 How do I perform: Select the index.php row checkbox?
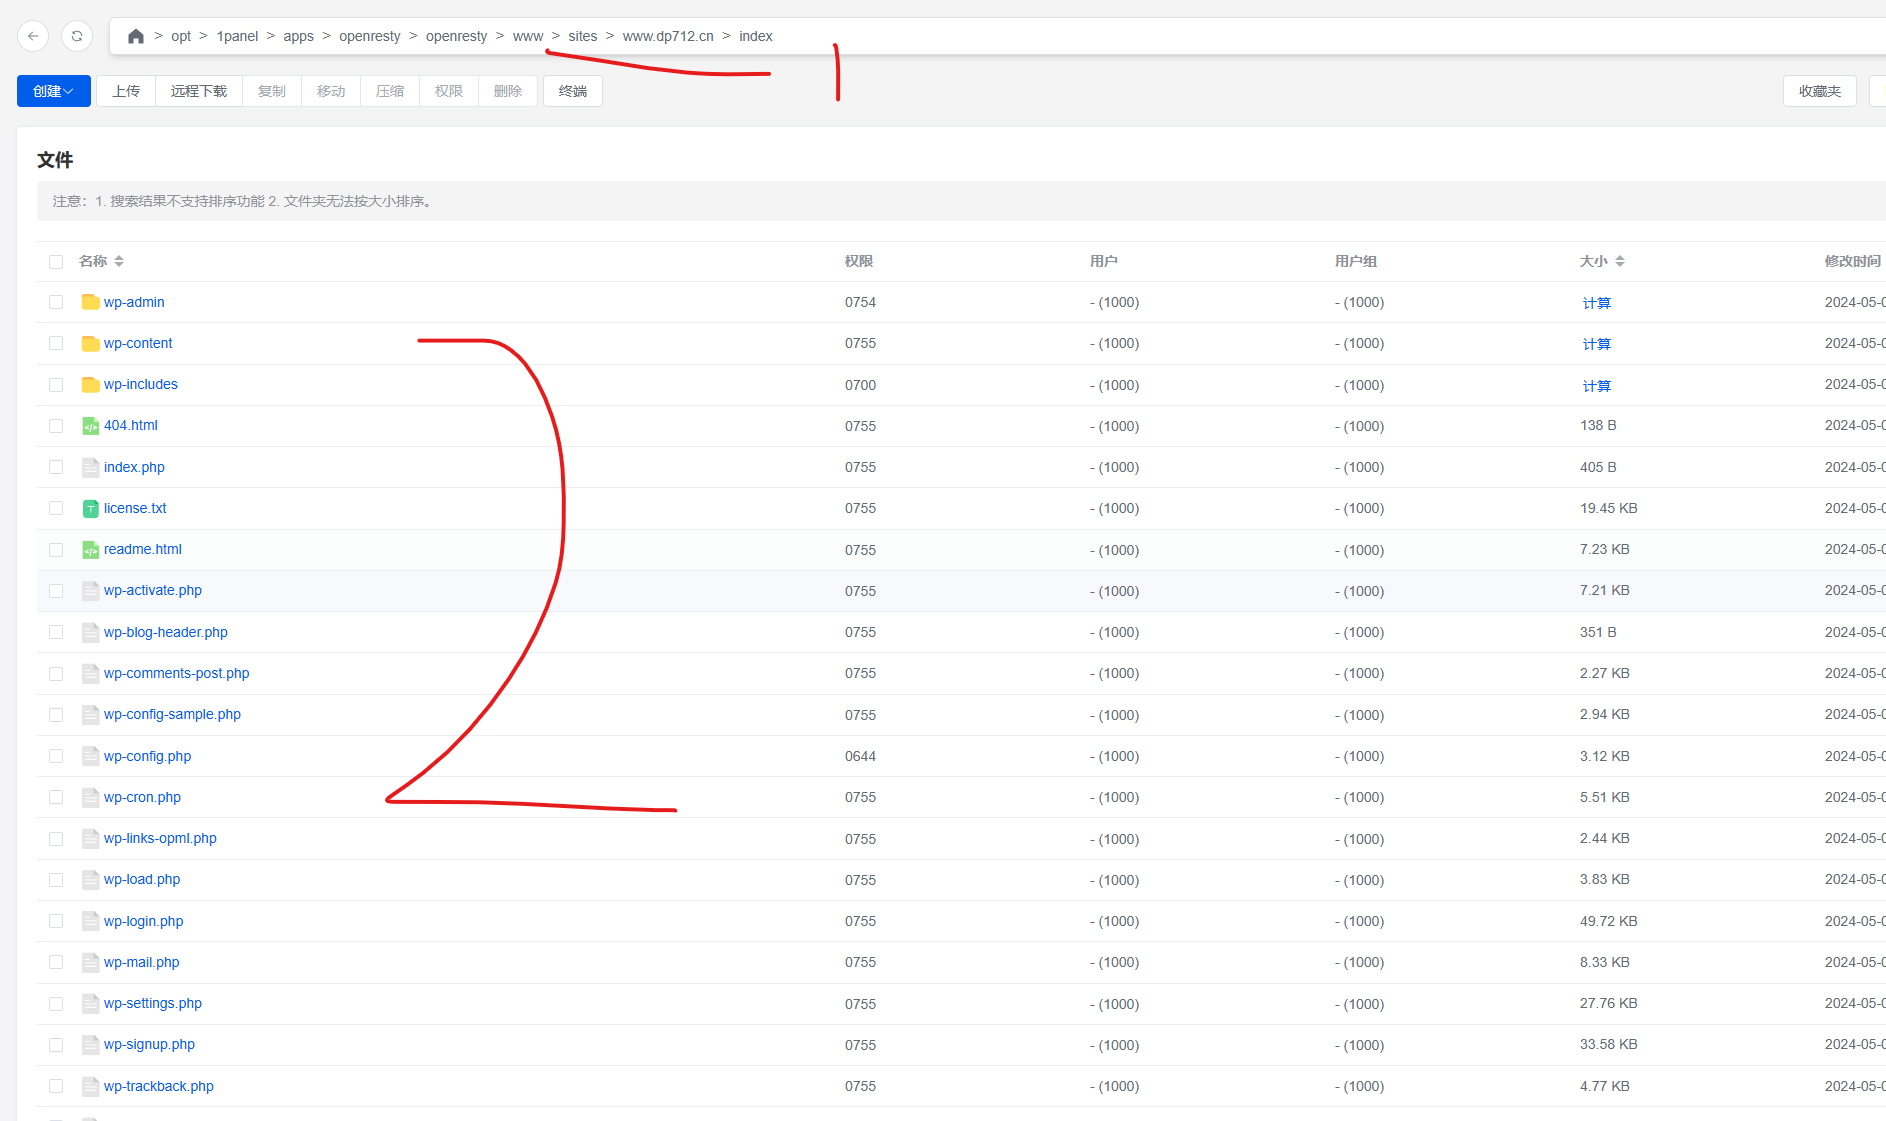[56, 468]
